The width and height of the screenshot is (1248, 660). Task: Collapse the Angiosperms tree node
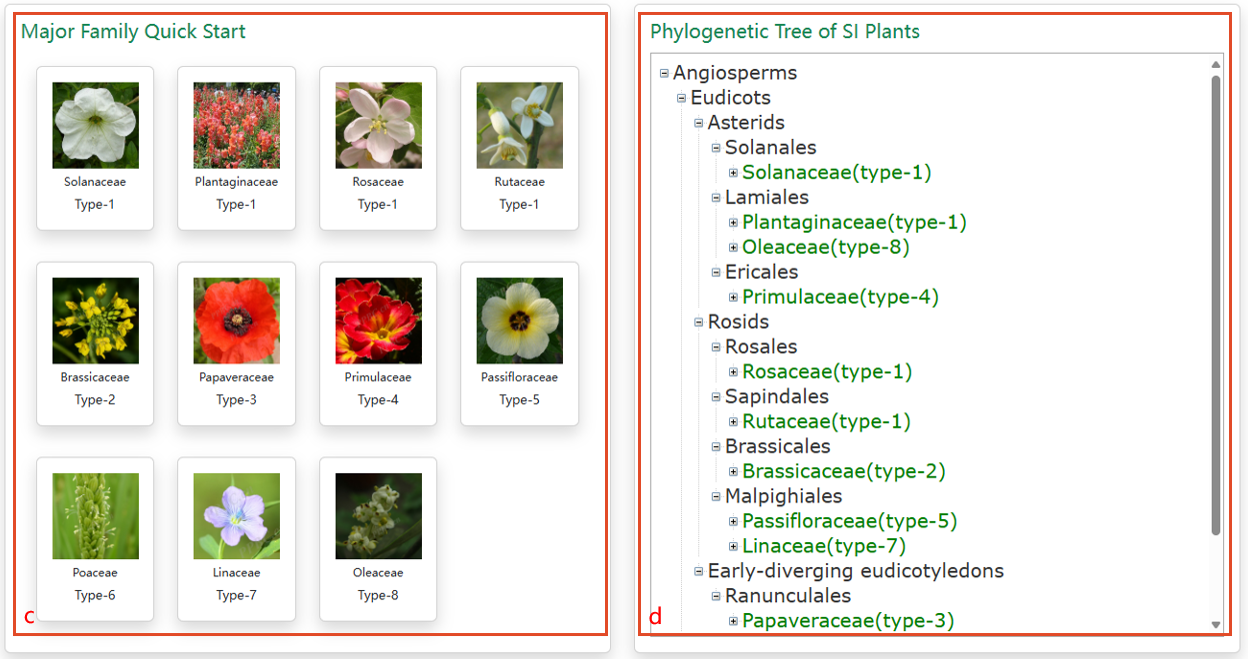(x=664, y=73)
